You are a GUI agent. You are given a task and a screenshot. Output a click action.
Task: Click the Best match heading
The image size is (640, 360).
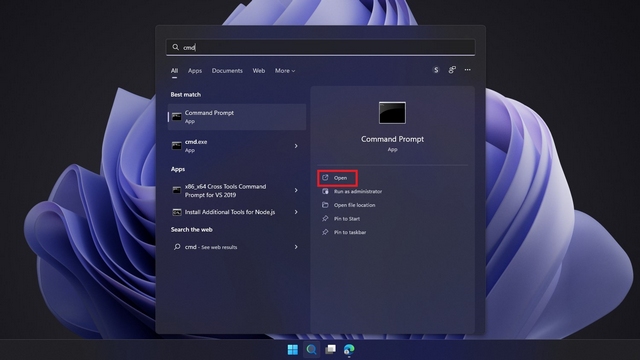coord(186,95)
